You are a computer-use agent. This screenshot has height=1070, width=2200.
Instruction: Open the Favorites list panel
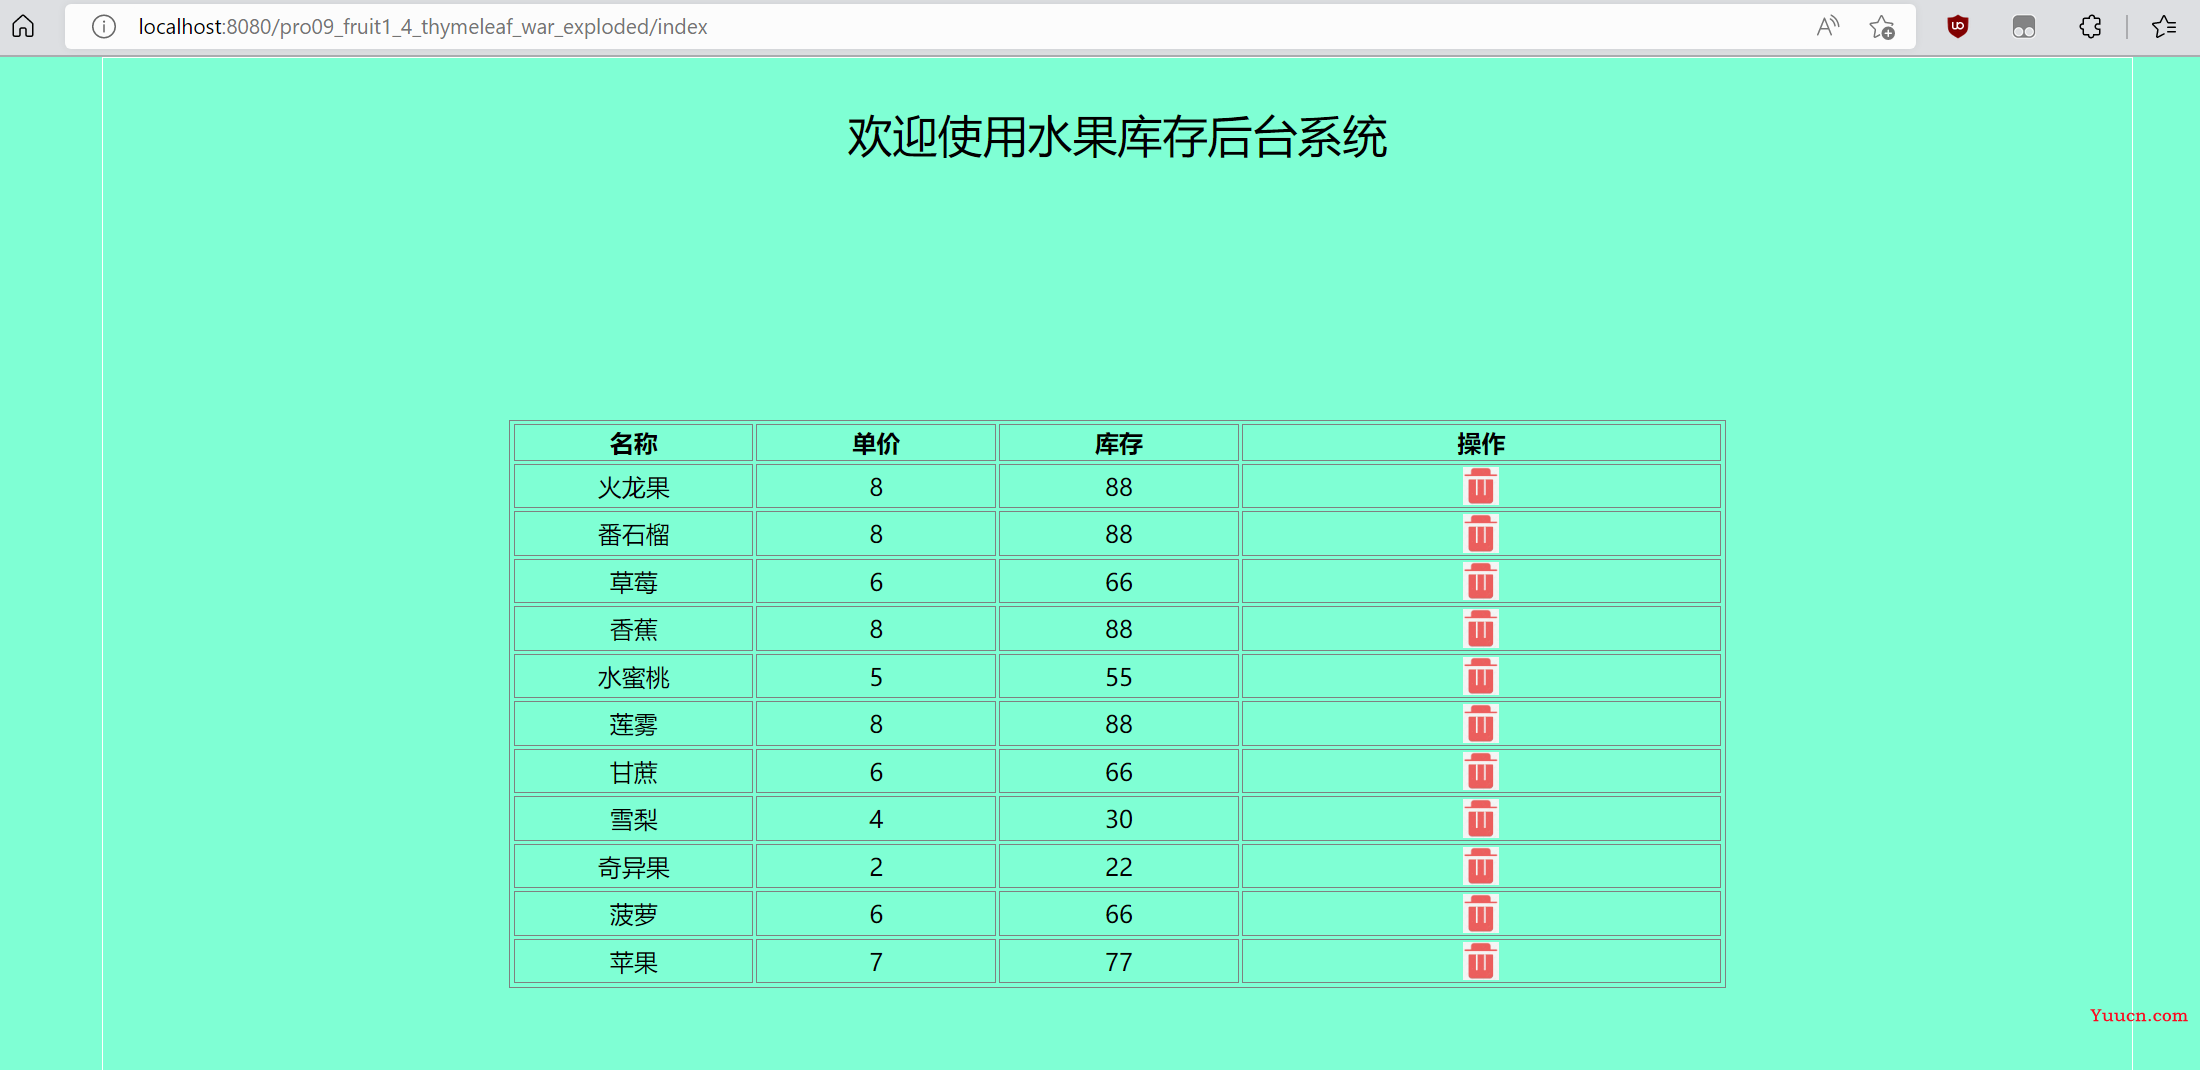(2164, 27)
